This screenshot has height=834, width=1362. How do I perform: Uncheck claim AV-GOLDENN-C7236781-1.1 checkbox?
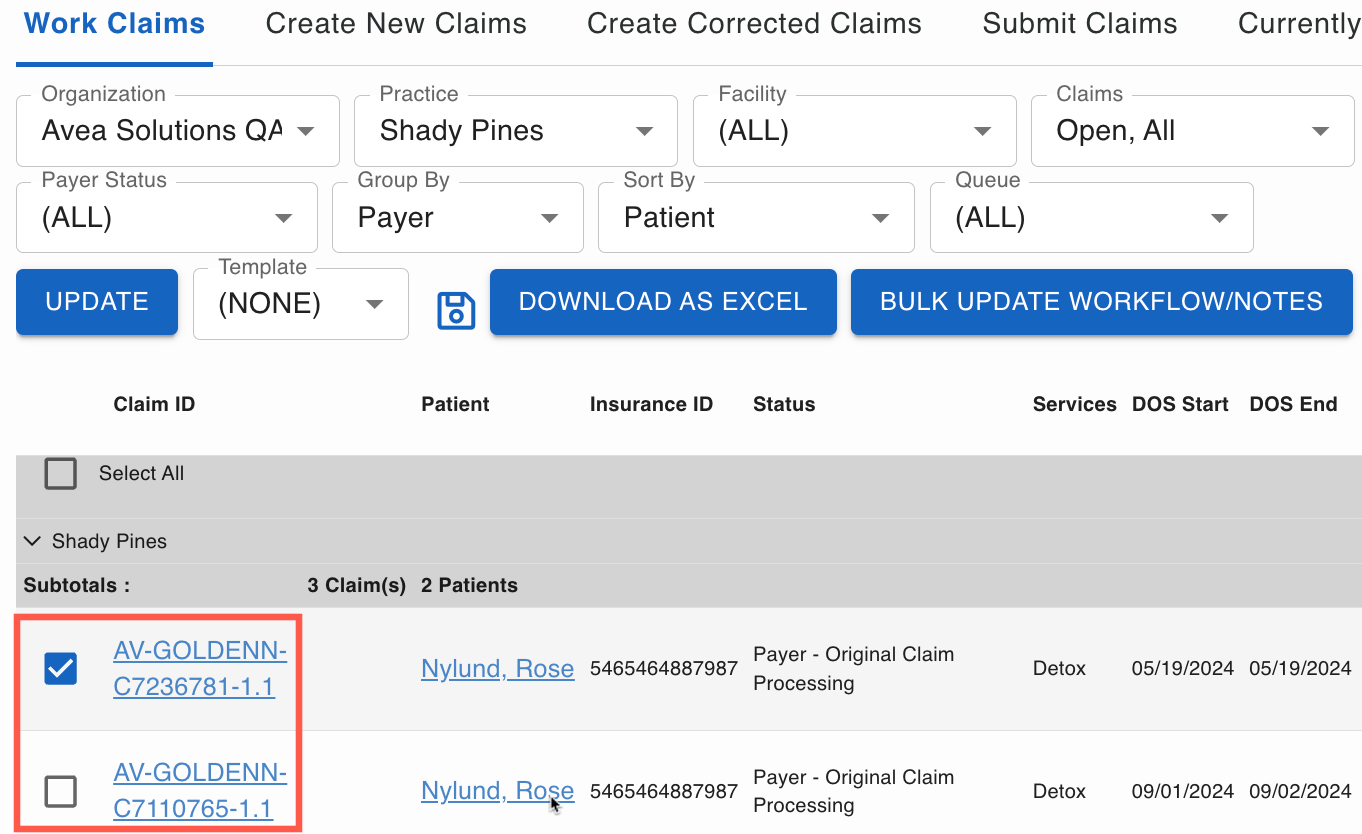61,668
